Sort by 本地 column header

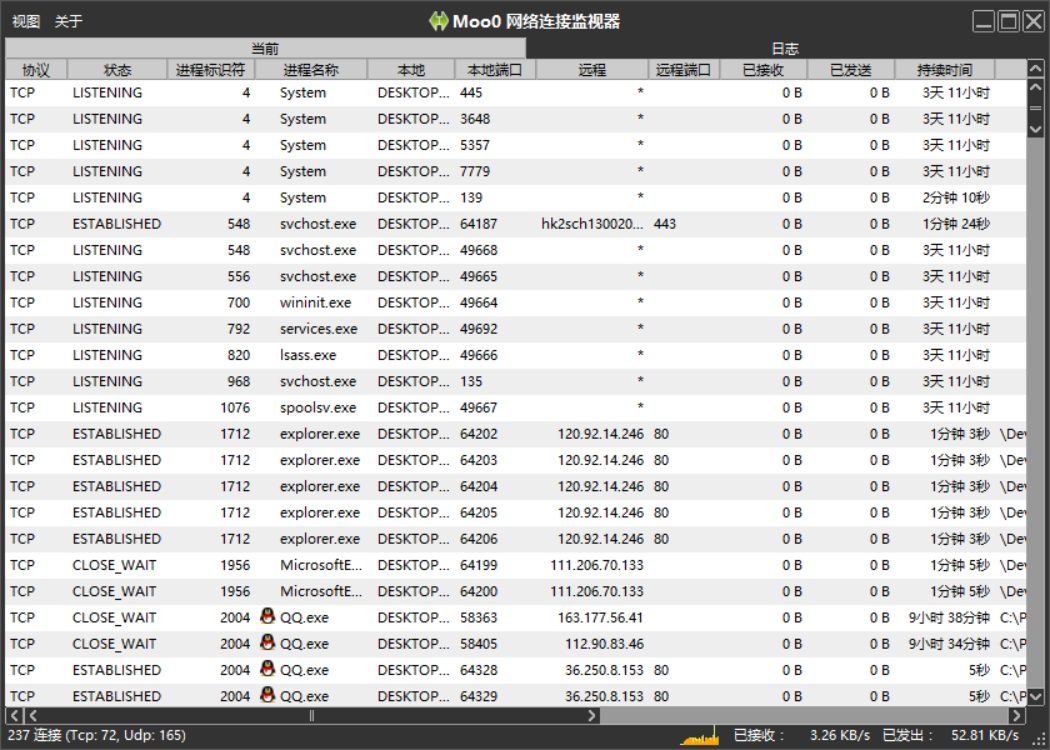(x=411, y=70)
